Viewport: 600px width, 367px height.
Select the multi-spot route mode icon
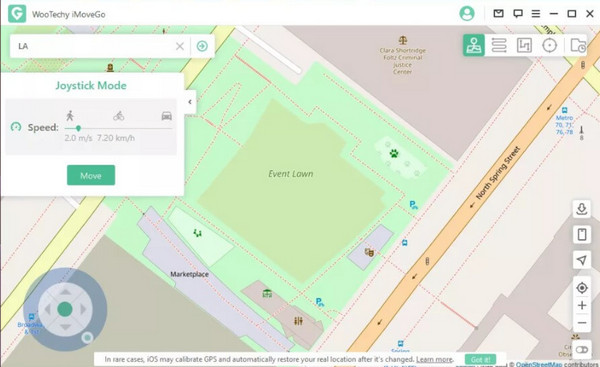524,45
